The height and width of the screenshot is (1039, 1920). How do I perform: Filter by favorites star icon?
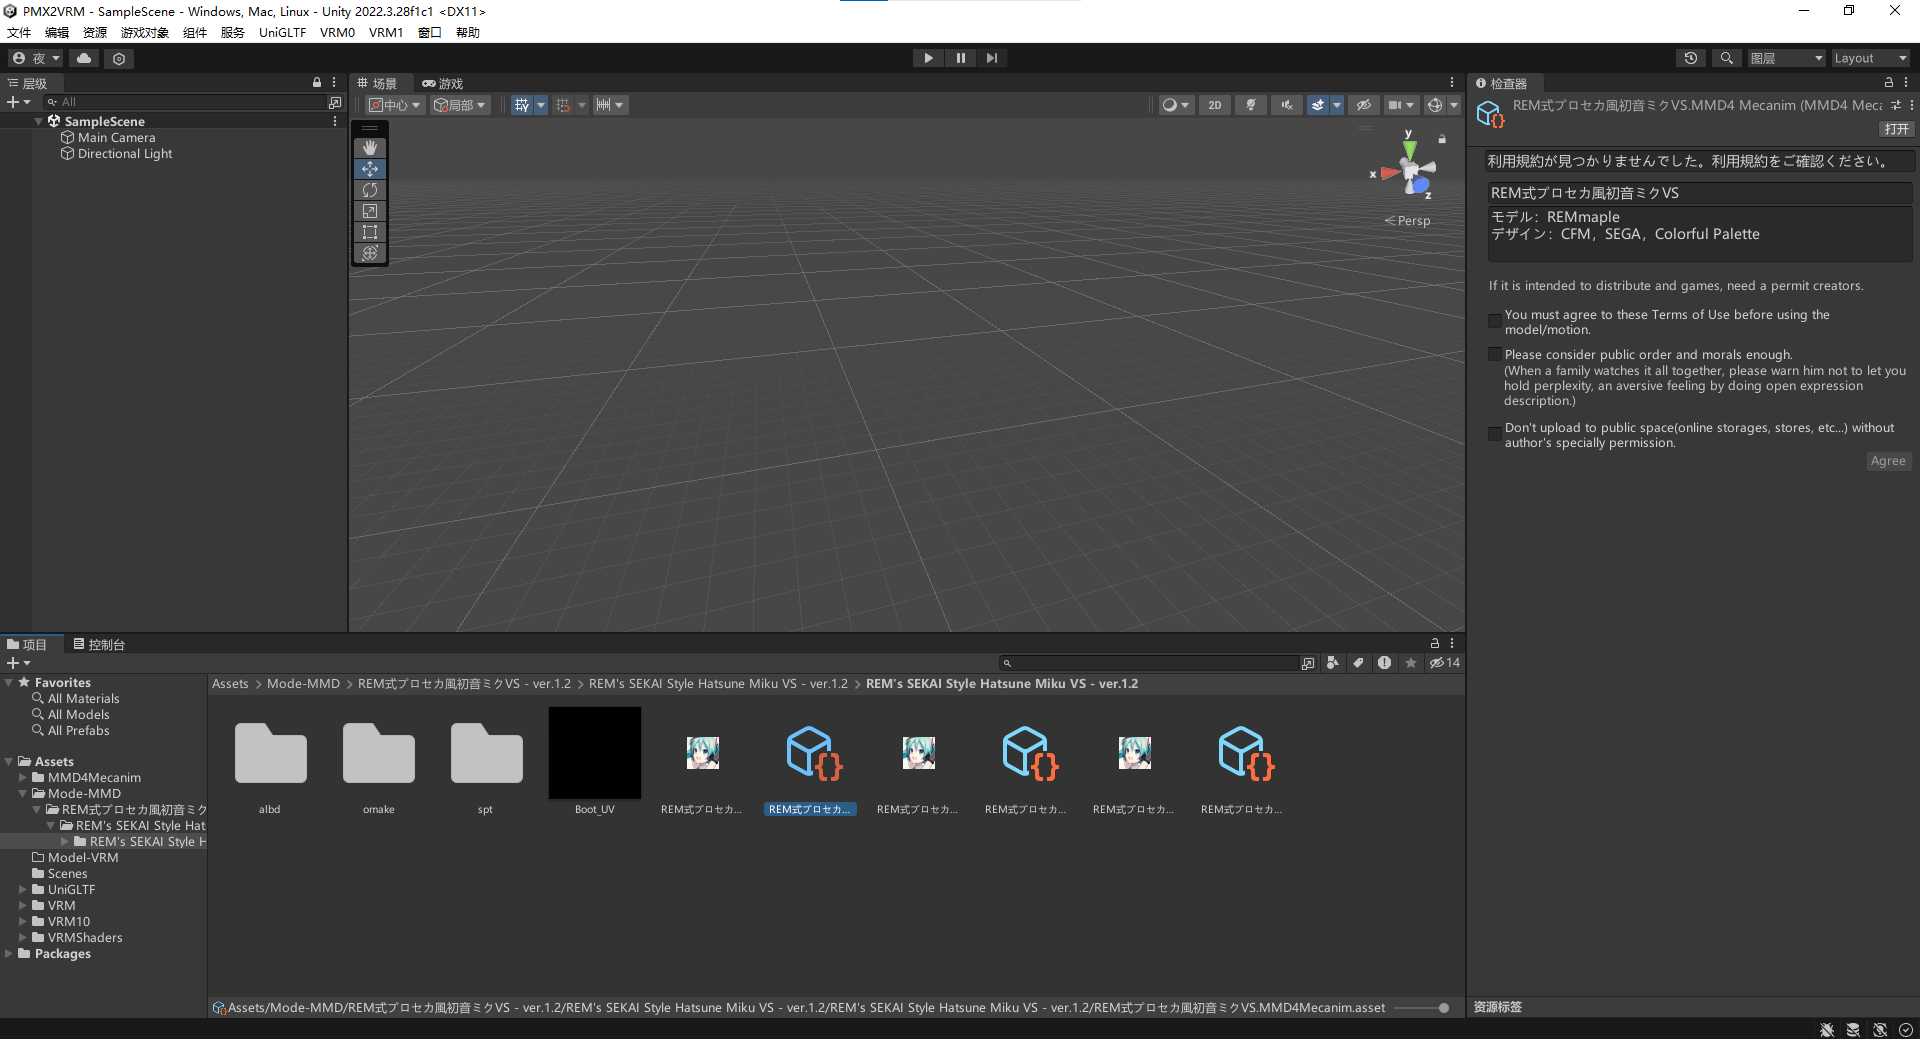click(x=1410, y=663)
